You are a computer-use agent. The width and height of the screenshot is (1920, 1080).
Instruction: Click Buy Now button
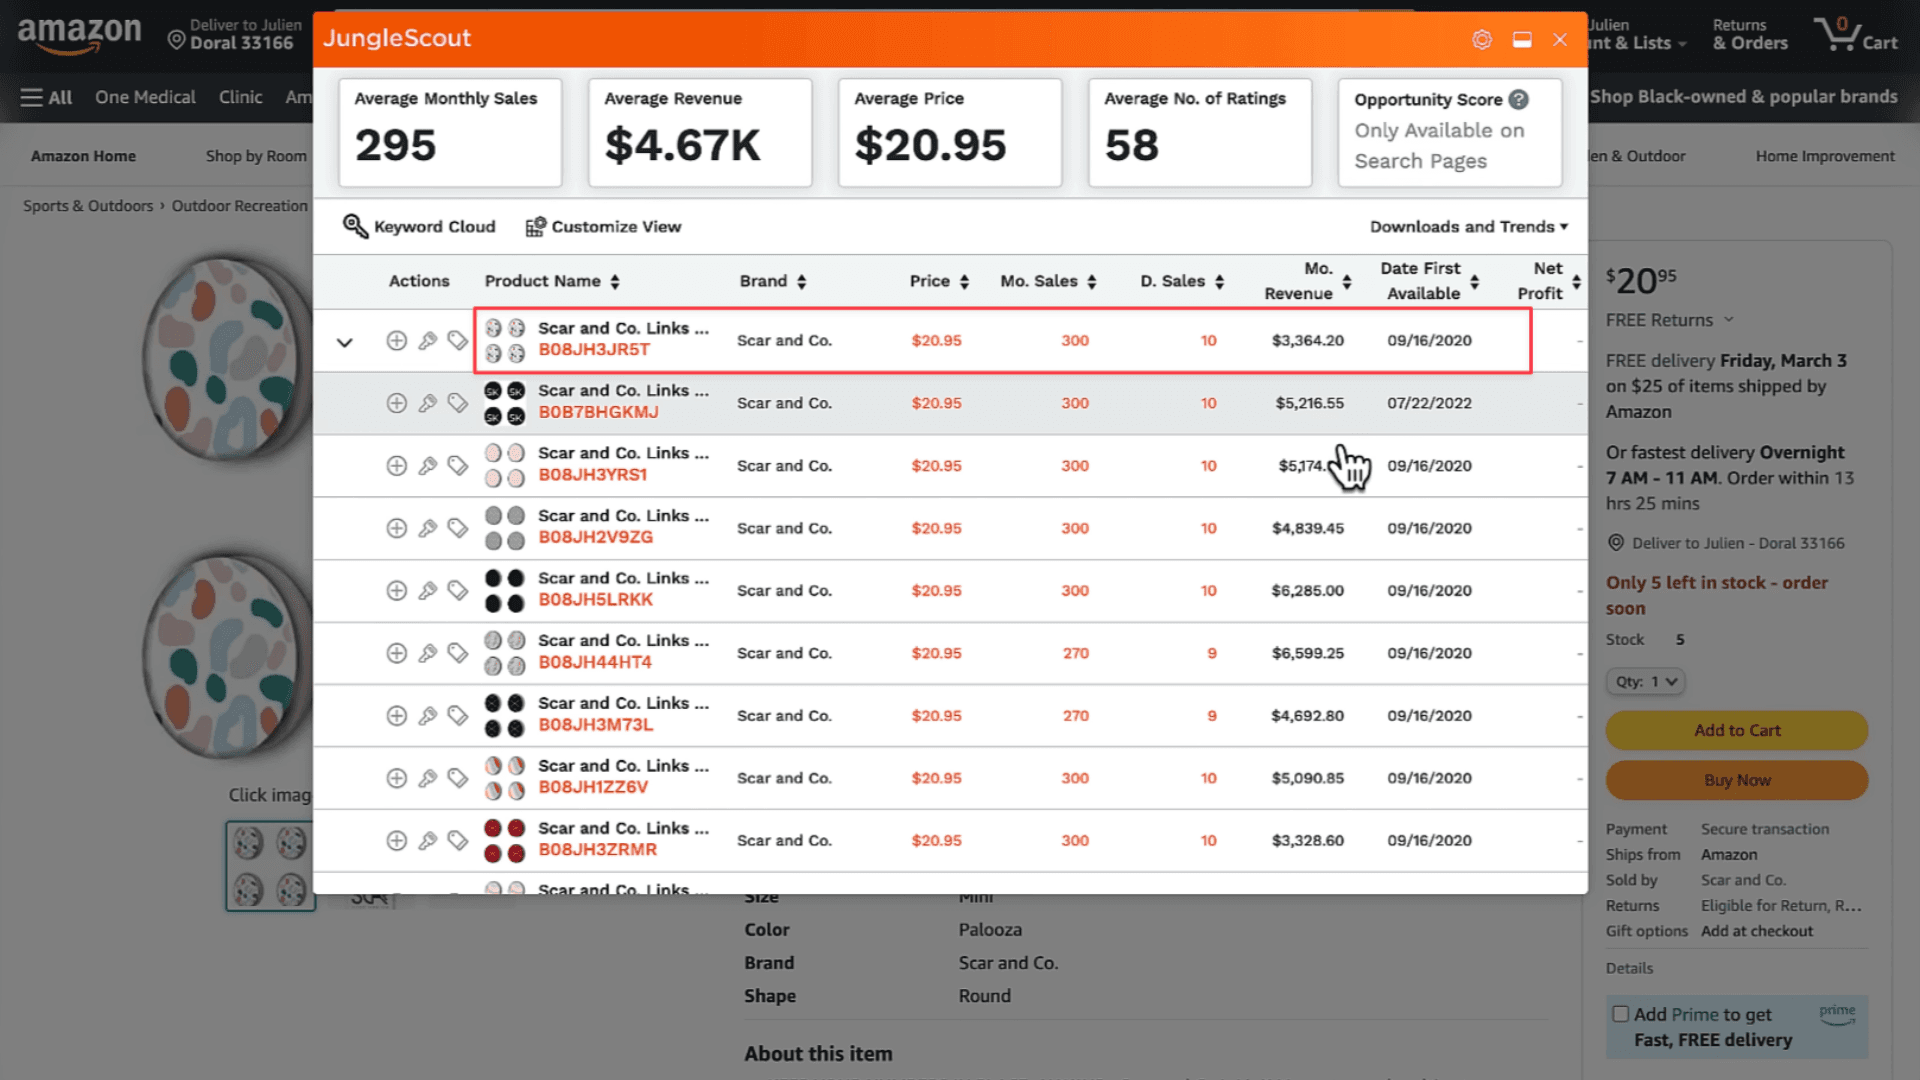click(1737, 780)
